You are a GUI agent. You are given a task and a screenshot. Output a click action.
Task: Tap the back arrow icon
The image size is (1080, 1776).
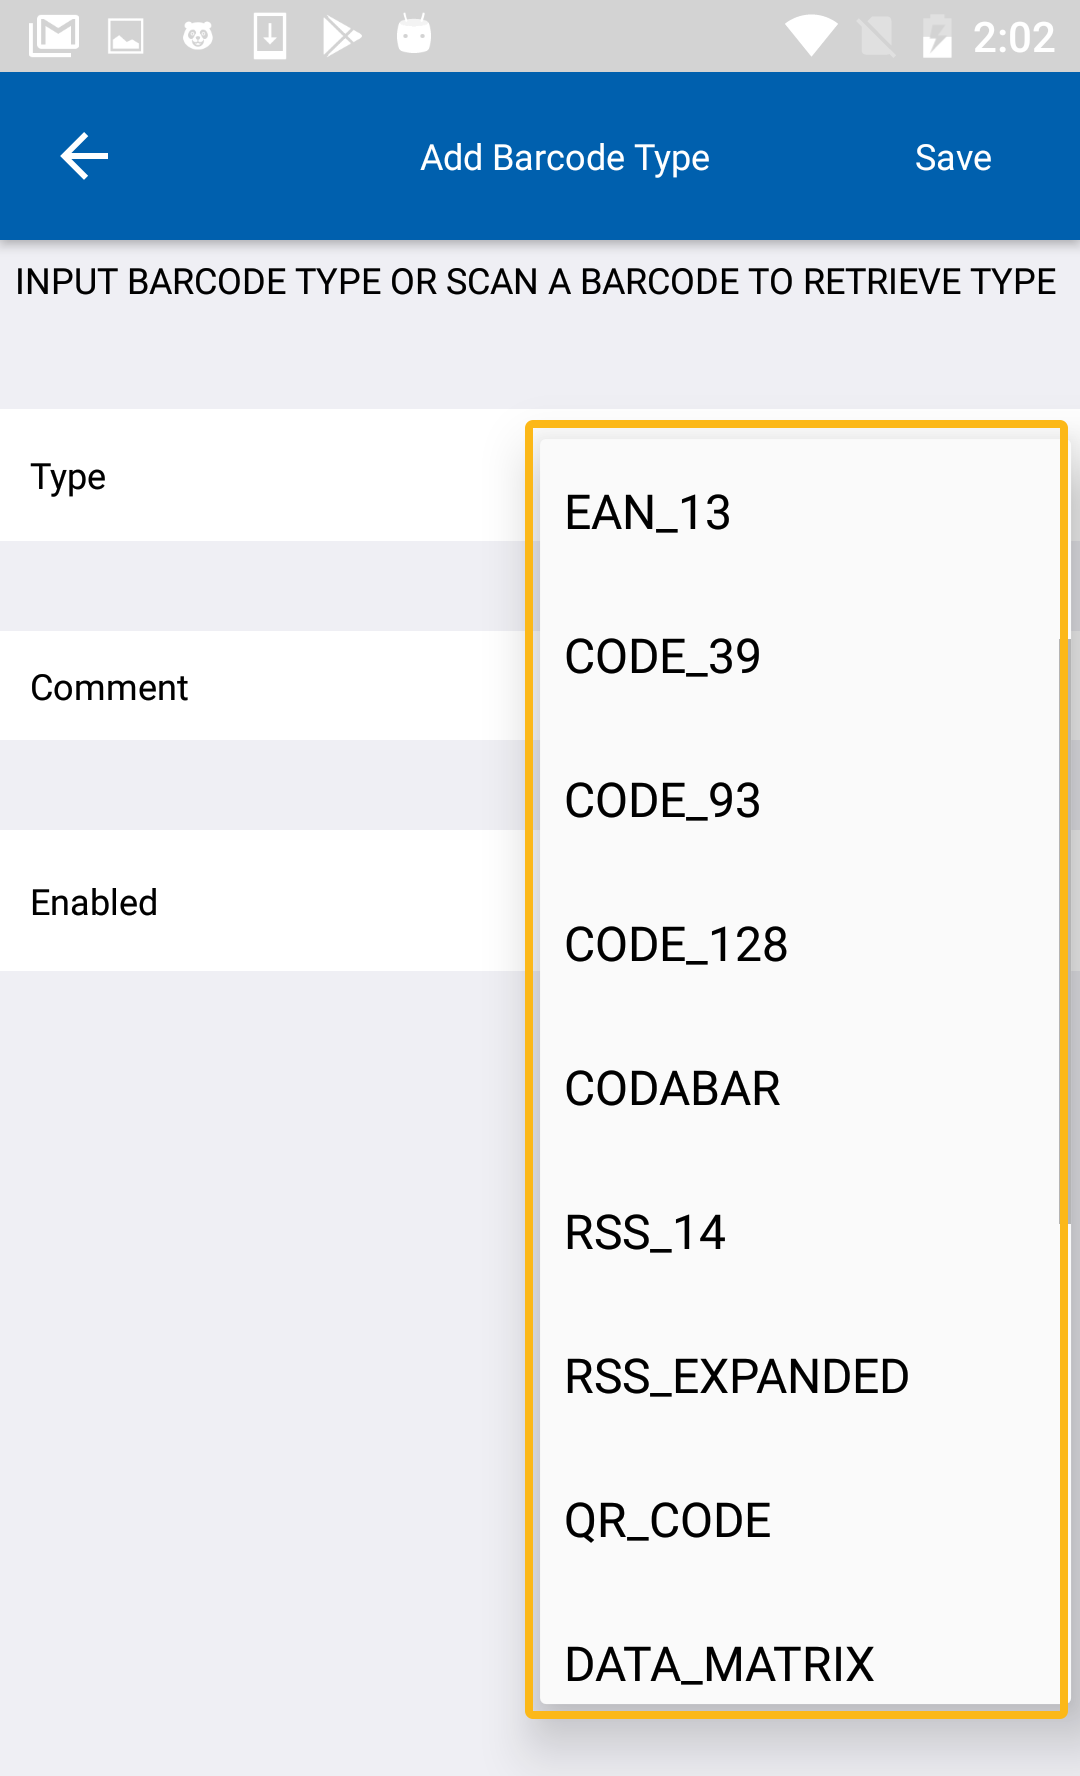[x=84, y=157]
